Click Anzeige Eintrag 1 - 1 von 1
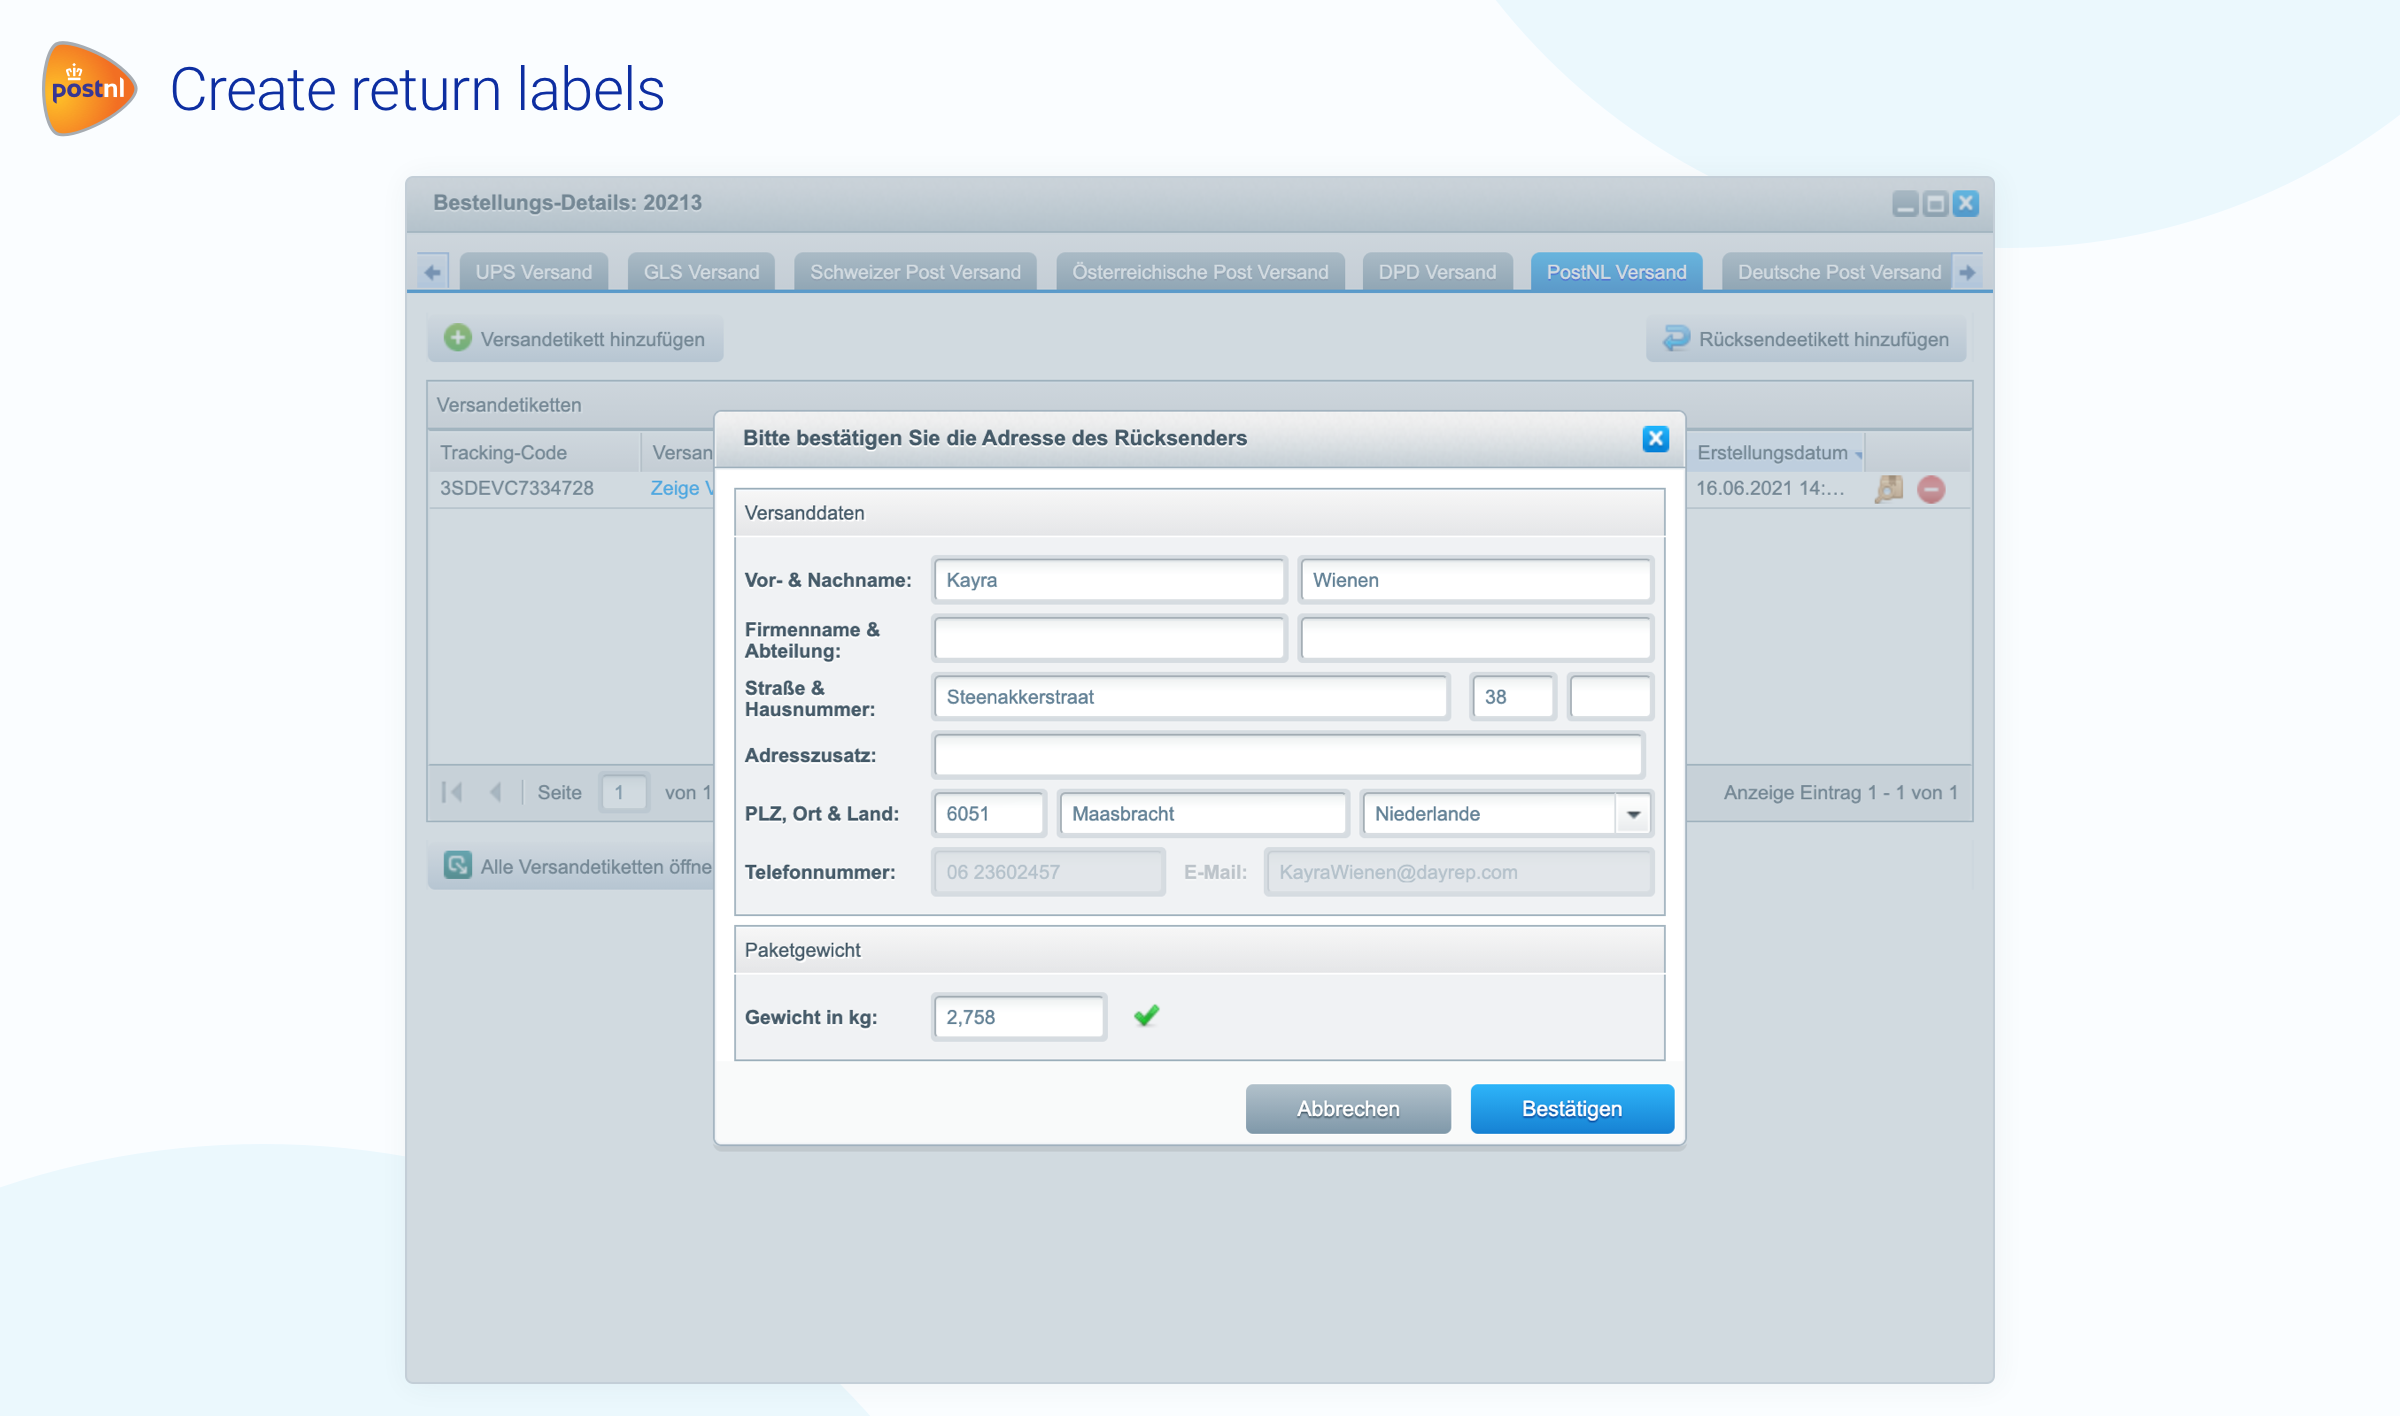 click(x=1840, y=792)
